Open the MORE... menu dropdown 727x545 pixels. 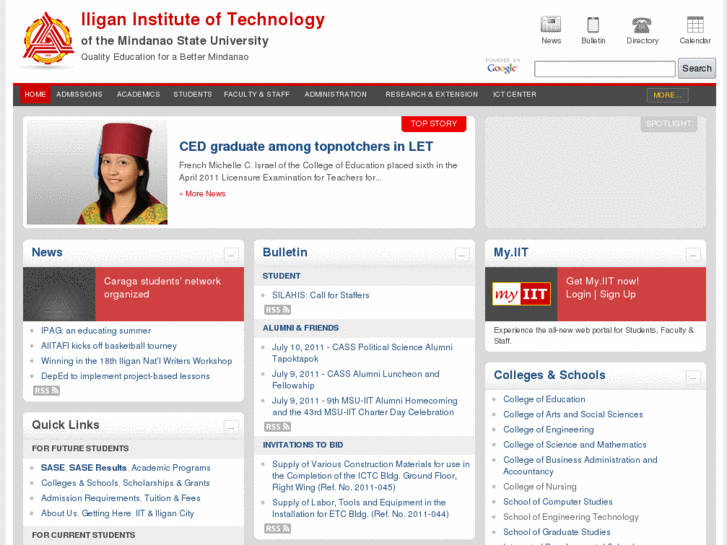[x=668, y=95]
